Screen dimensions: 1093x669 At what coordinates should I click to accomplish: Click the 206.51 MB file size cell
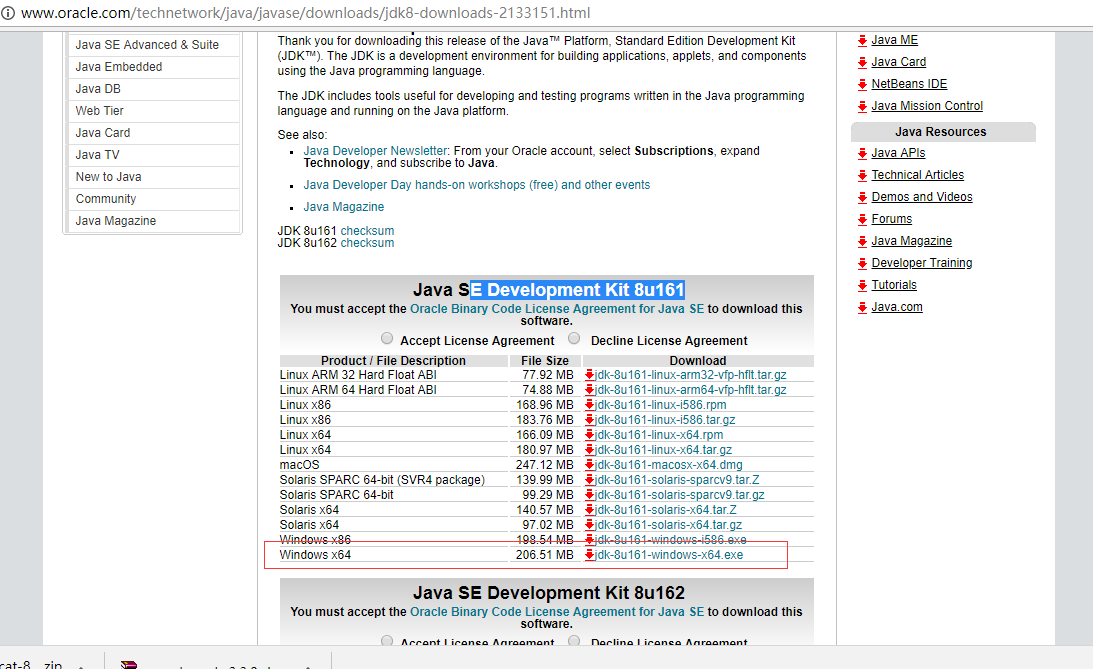click(544, 555)
